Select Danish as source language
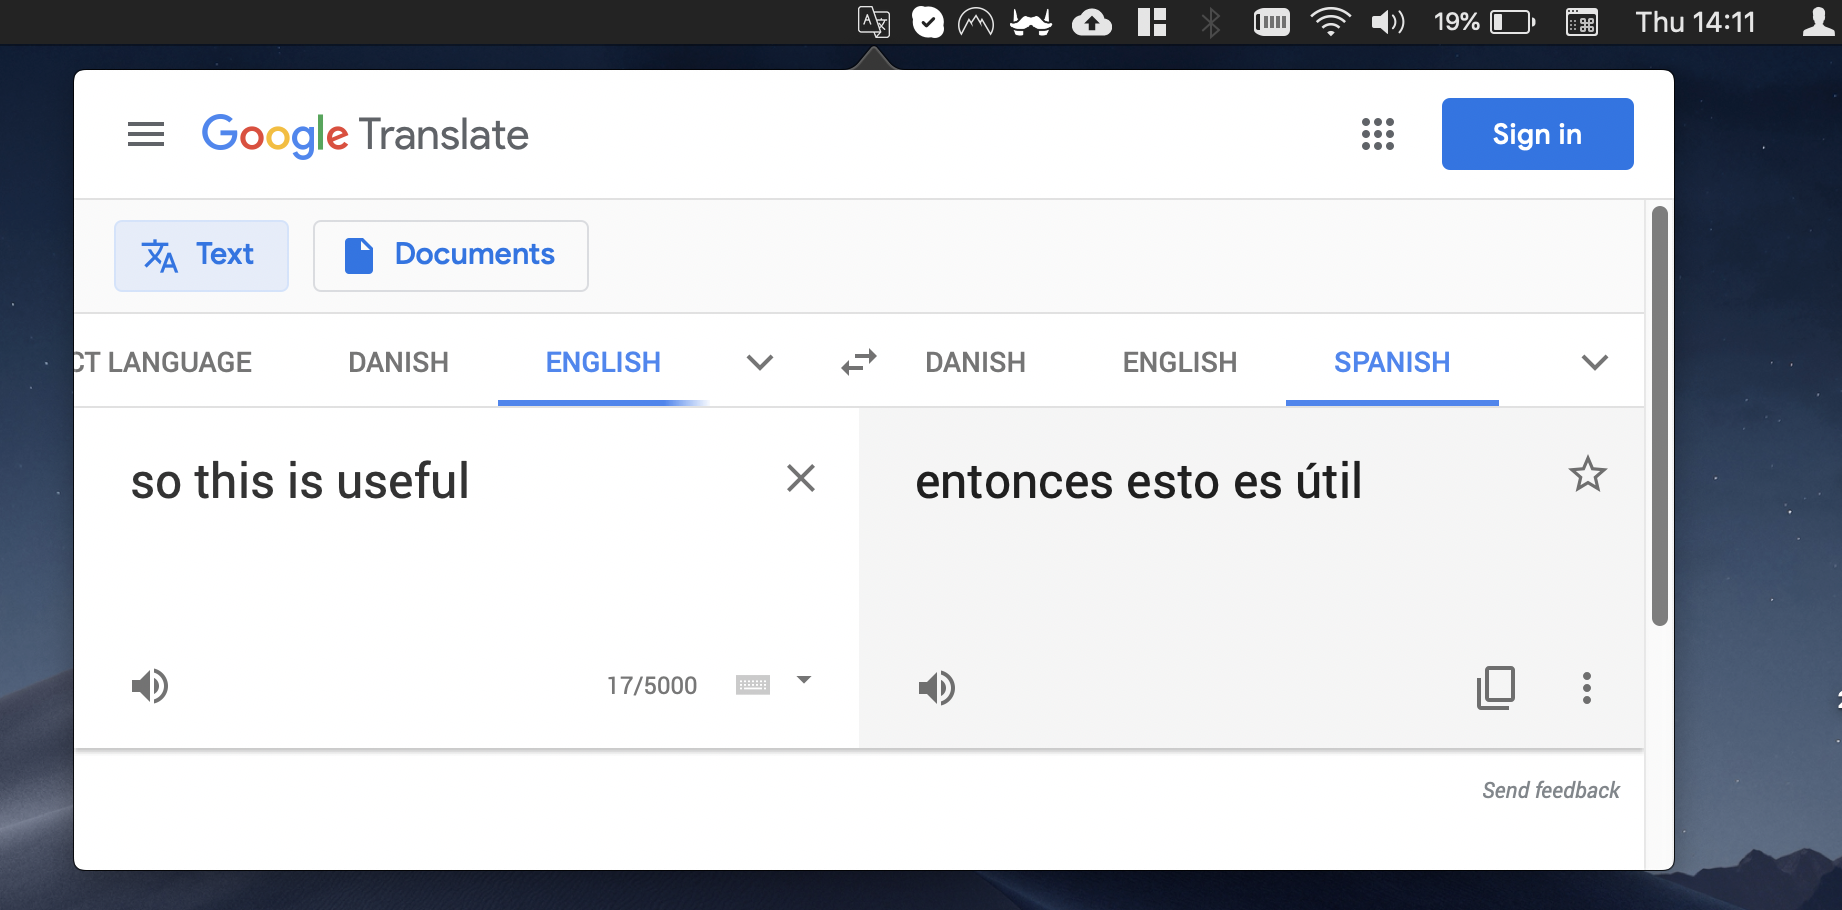1842x910 pixels. (398, 362)
